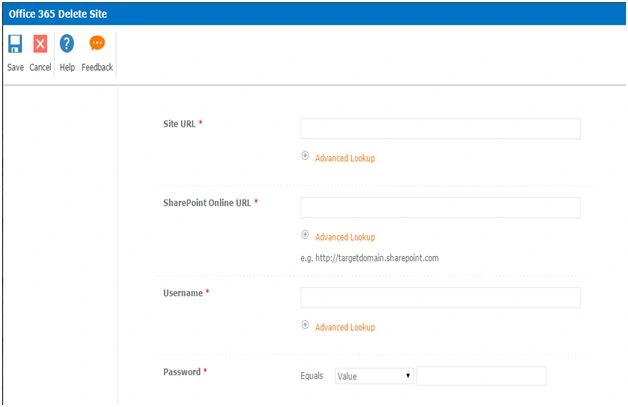Click the Office 365 Delete Site title
This screenshot has height=407, width=628.
click(58, 14)
